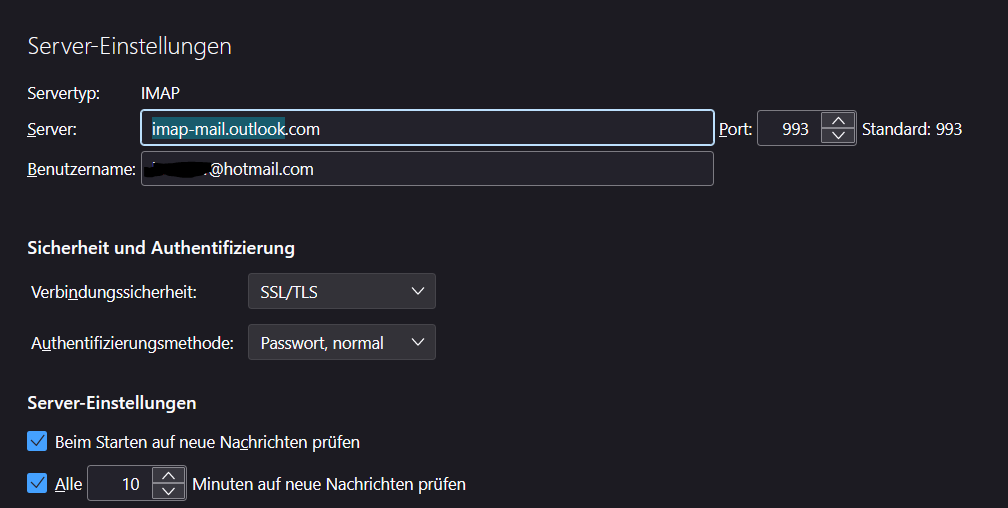Click the 'Verbindungssicherheit:' label
The width and height of the screenshot is (1008, 508).
point(114,292)
